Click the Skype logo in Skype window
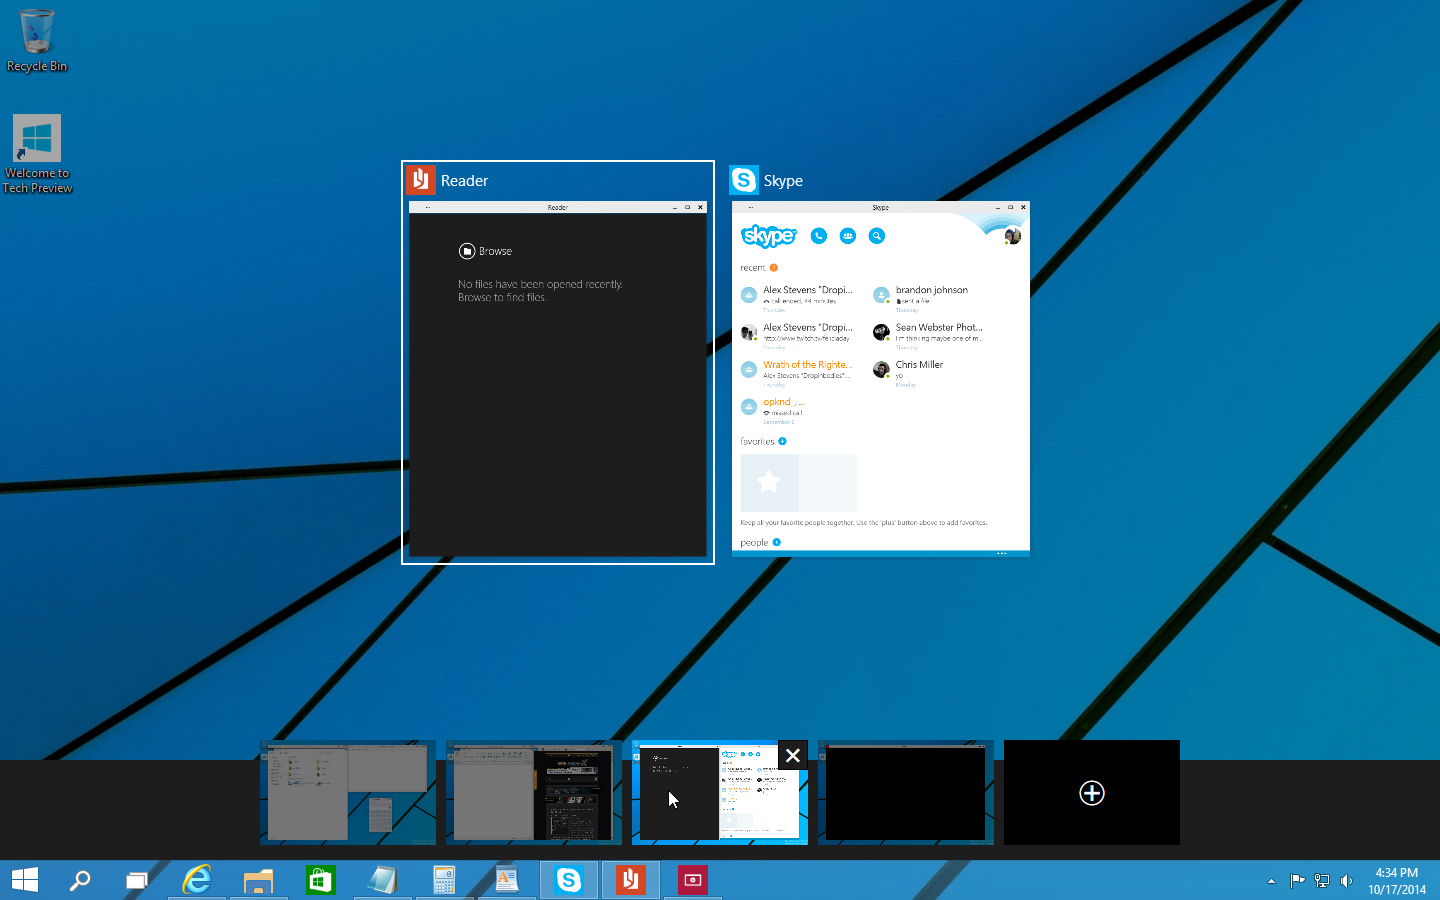Screen dimensions: 1440x900 point(769,236)
